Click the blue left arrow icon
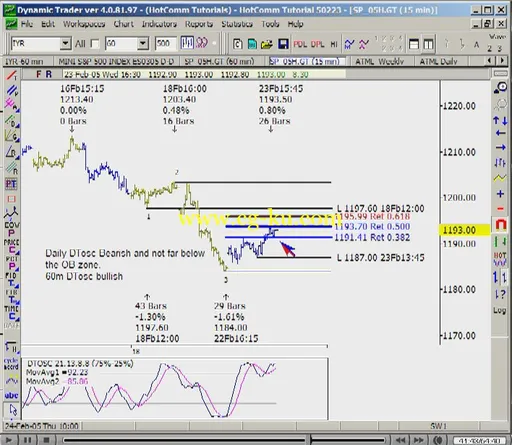 (500, 133)
